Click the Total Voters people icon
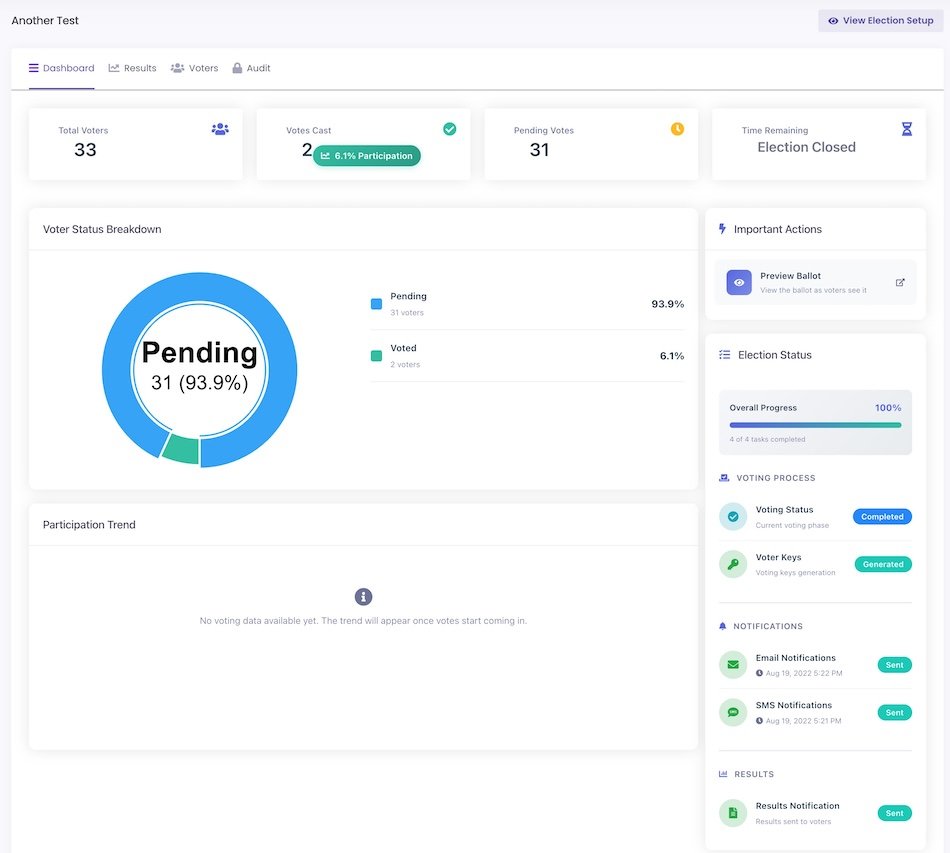This screenshot has height=853, width=950. coord(220,129)
